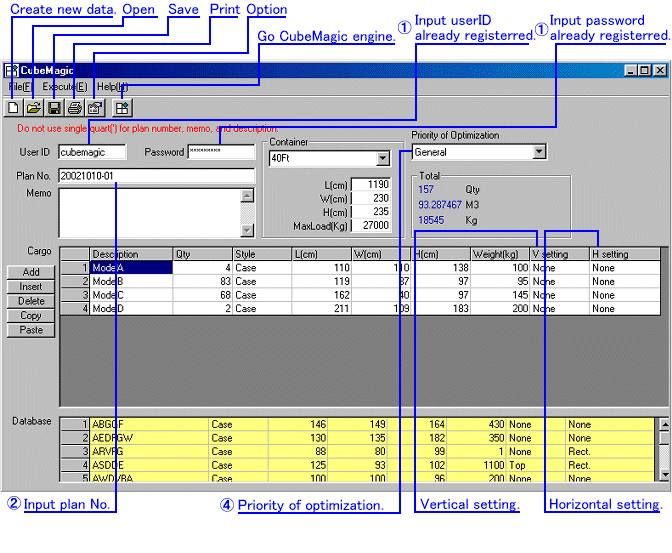Screen dimensions: 672x553
Task: Click the Paste cargo button
Action: pyautogui.click(x=31, y=330)
